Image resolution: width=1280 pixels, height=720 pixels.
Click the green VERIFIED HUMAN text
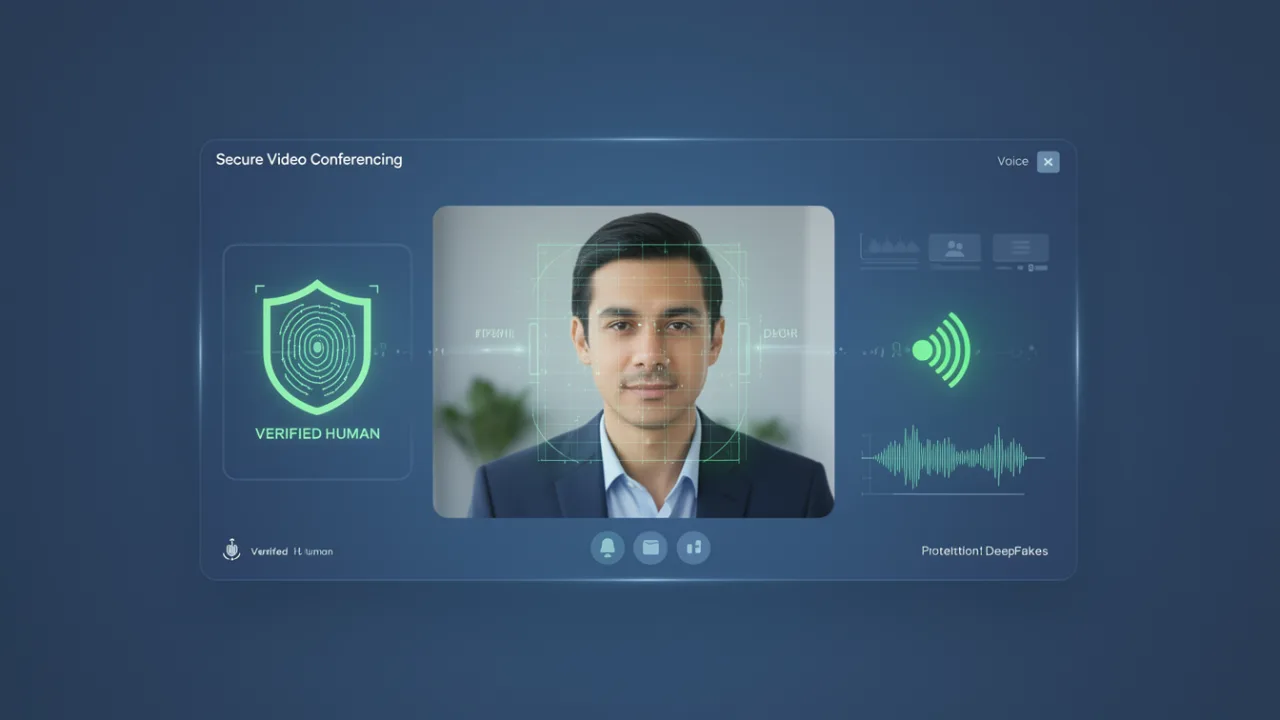click(317, 433)
